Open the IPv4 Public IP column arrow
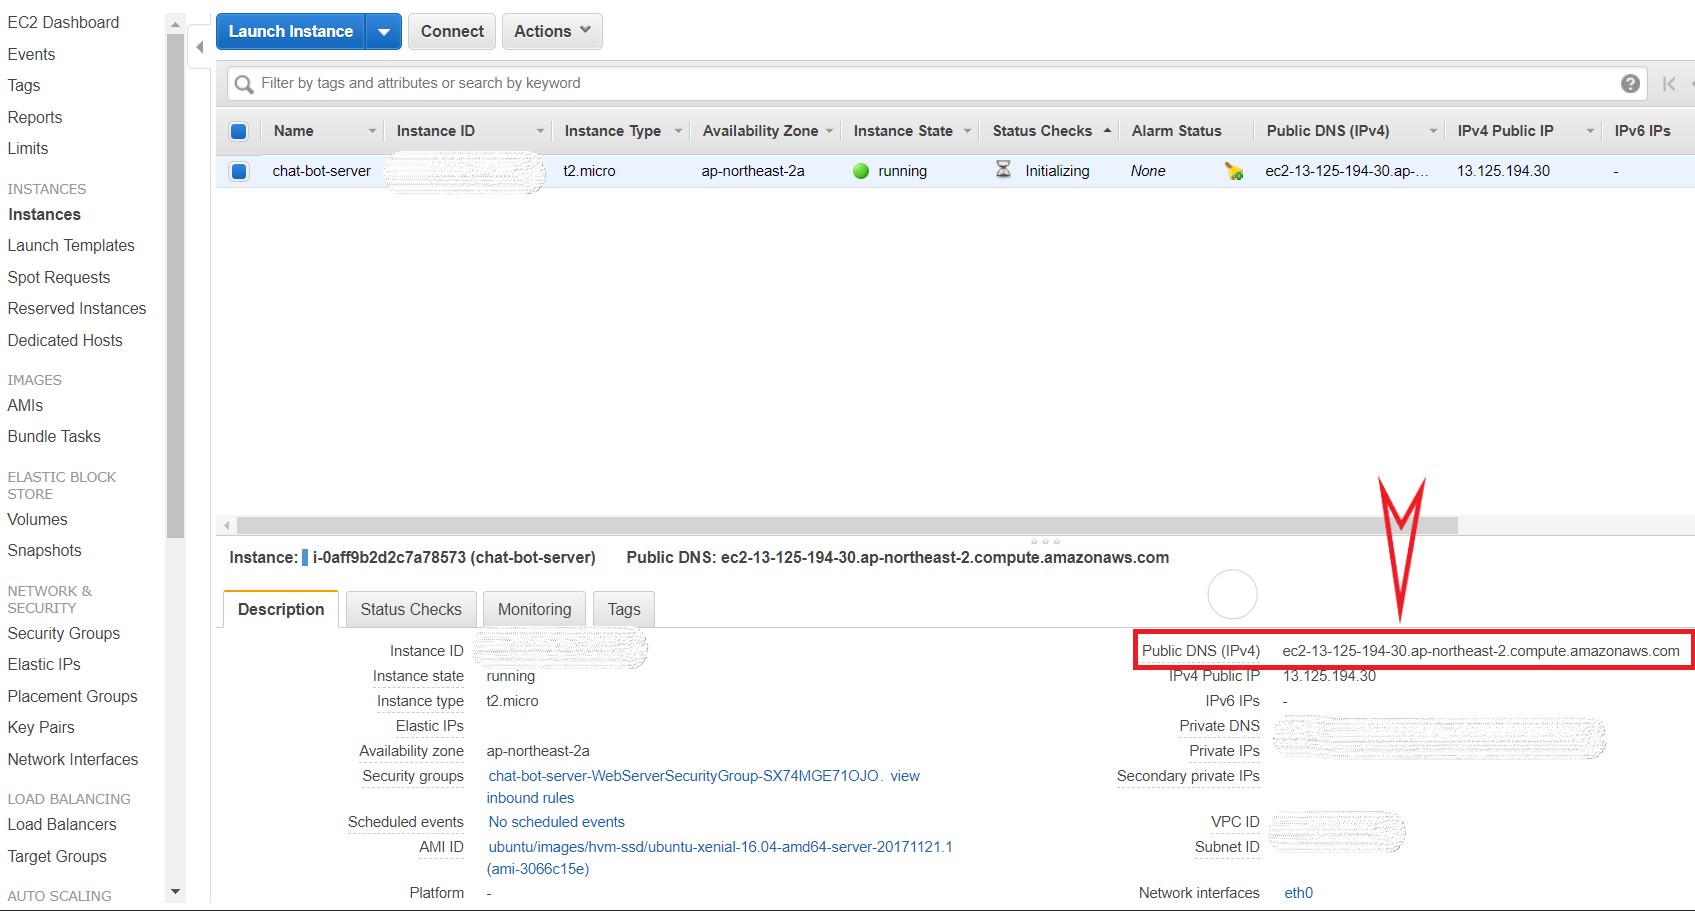1695x911 pixels. [1590, 131]
